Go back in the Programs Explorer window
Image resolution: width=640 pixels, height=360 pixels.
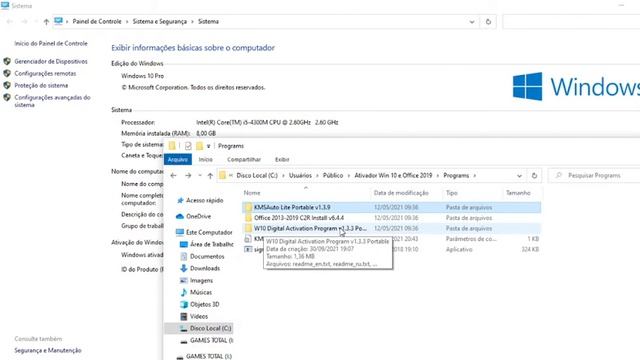tap(173, 176)
